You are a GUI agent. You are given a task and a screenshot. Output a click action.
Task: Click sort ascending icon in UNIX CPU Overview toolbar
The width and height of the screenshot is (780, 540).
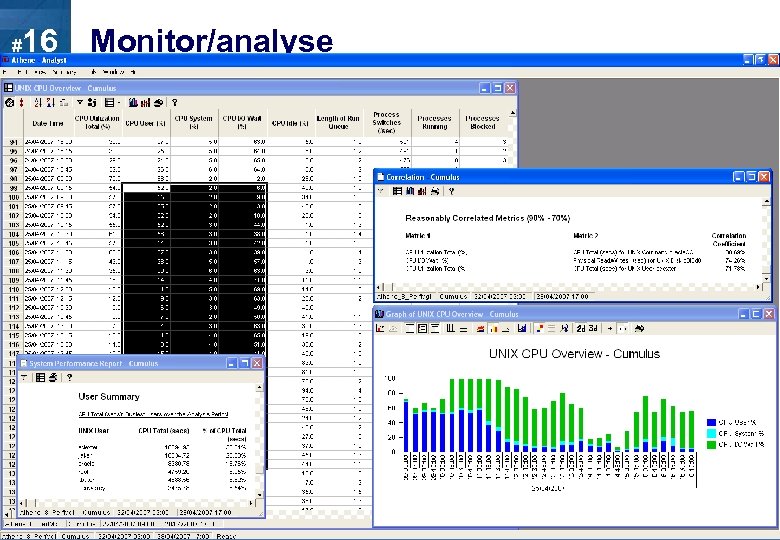(x=38, y=102)
